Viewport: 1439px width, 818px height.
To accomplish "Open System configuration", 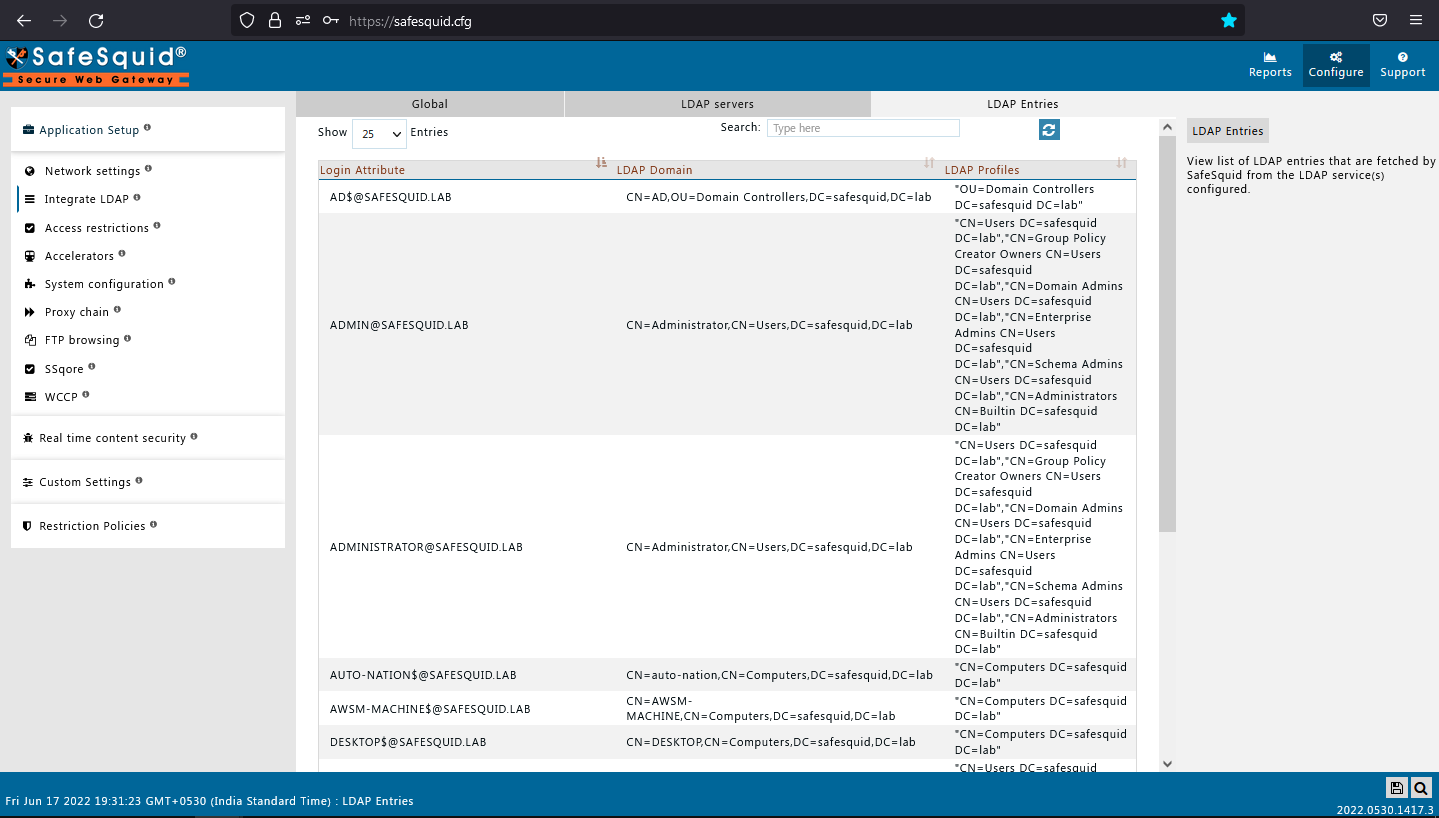I will [104, 284].
